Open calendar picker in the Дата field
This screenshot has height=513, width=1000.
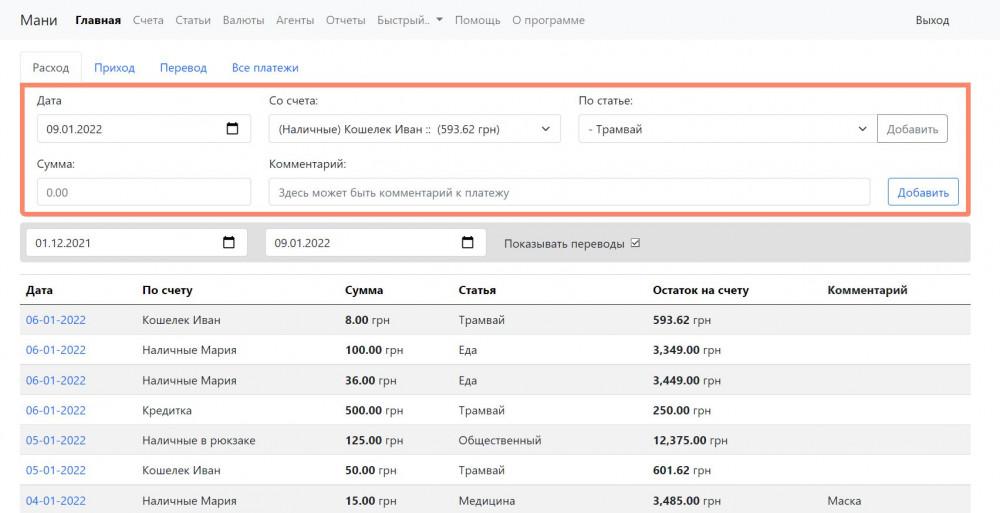pos(233,129)
